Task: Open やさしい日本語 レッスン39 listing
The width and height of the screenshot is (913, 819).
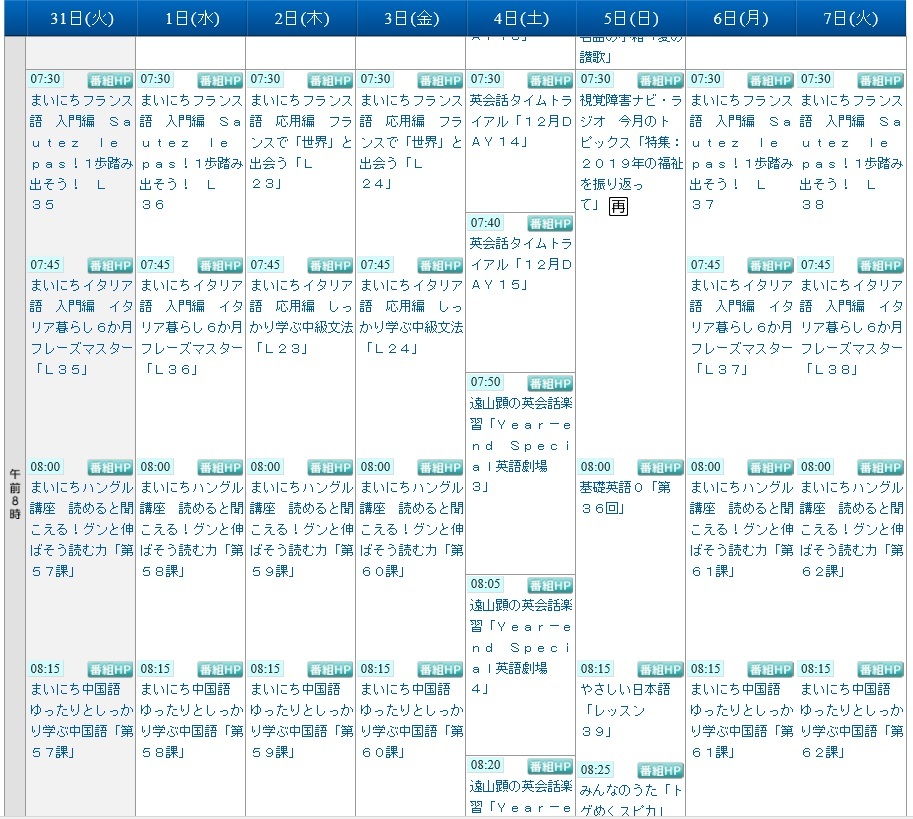Action: click(626, 710)
